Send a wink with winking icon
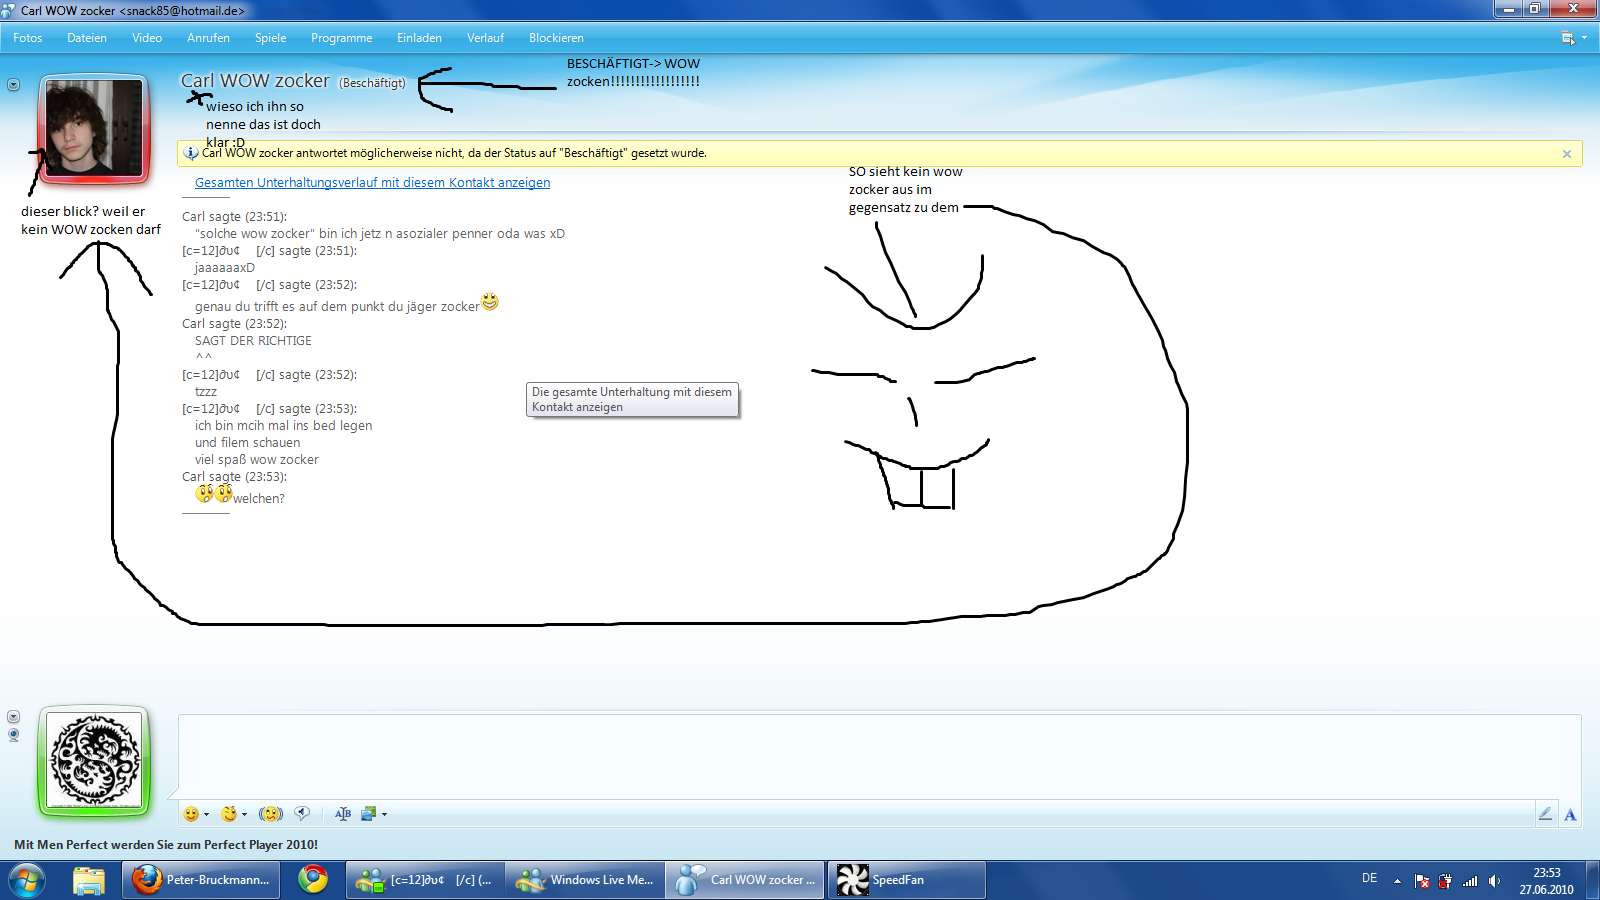Image resolution: width=1600 pixels, height=900 pixels. (229, 814)
